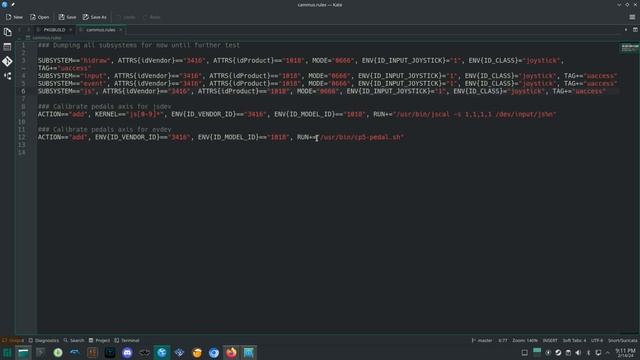Click line number 9 in gutter
This screenshot has height=360, width=640.
(x=23, y=114)
